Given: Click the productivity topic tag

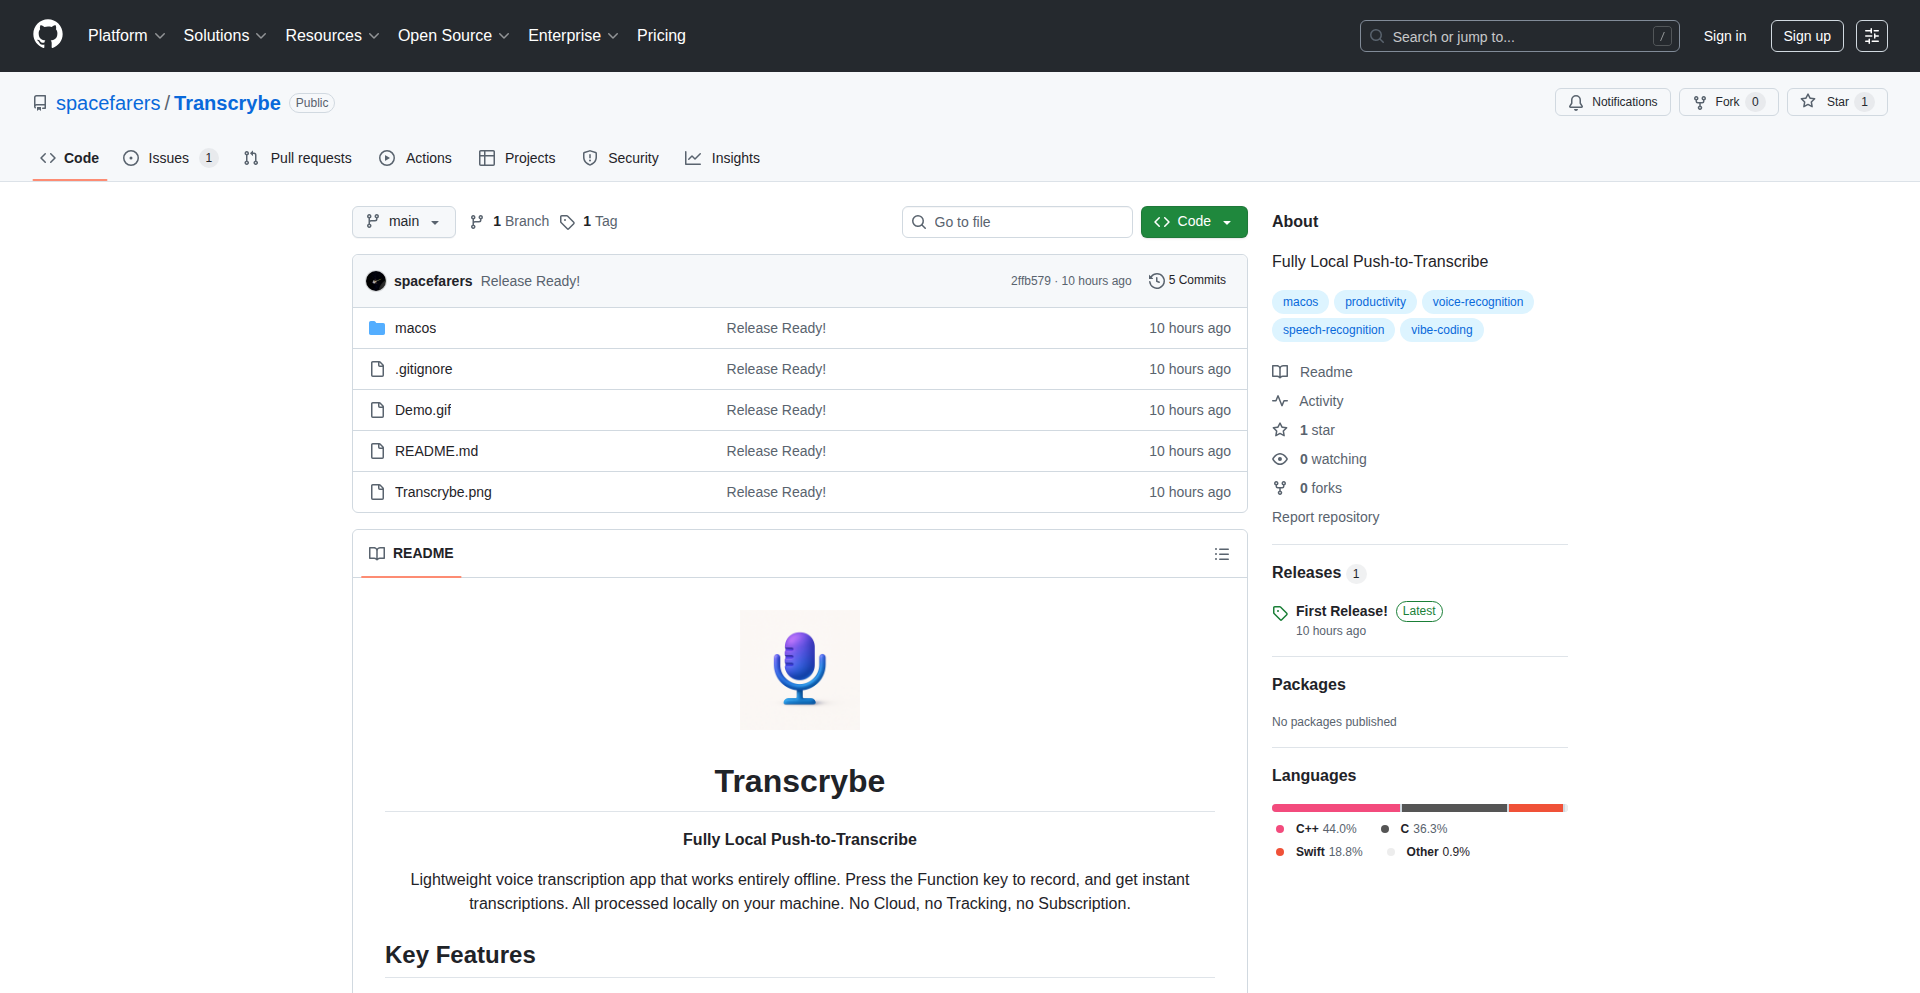Looking at the screenshot, I should tap(1375, 302).
